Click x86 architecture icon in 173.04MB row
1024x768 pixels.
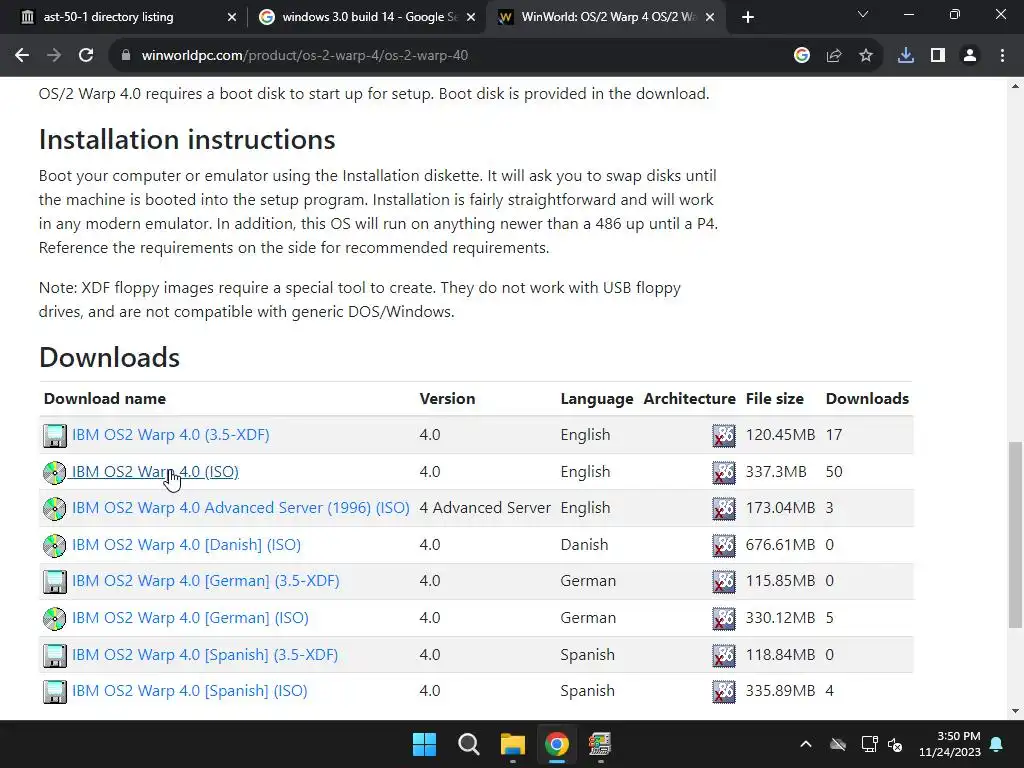(x=724, y=509)
